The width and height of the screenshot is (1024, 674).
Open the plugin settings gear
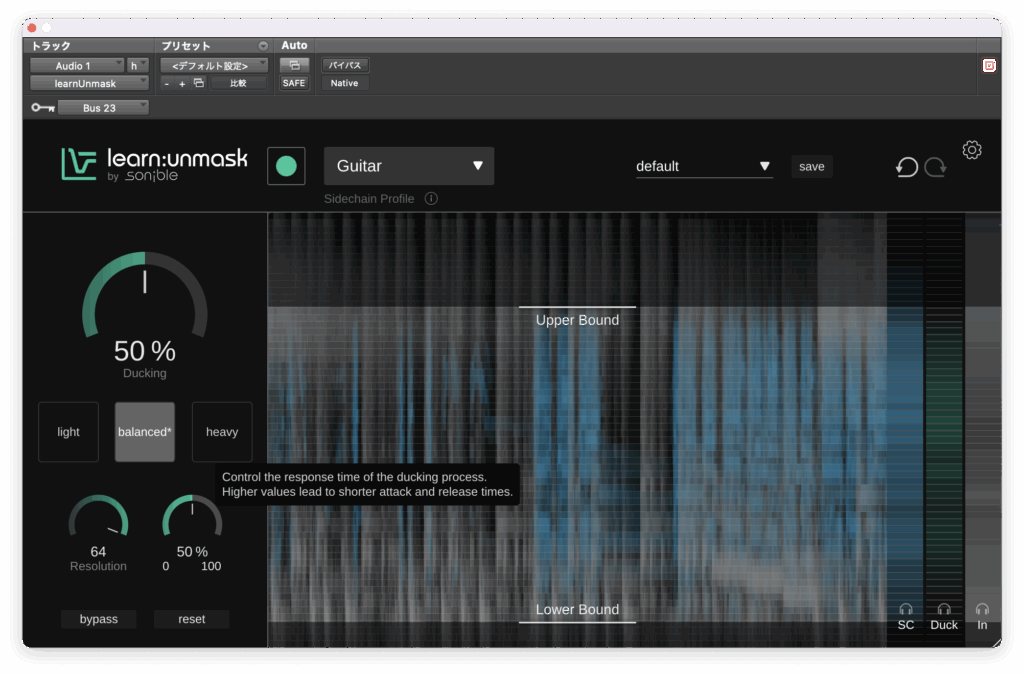click(x=972, y=150)
